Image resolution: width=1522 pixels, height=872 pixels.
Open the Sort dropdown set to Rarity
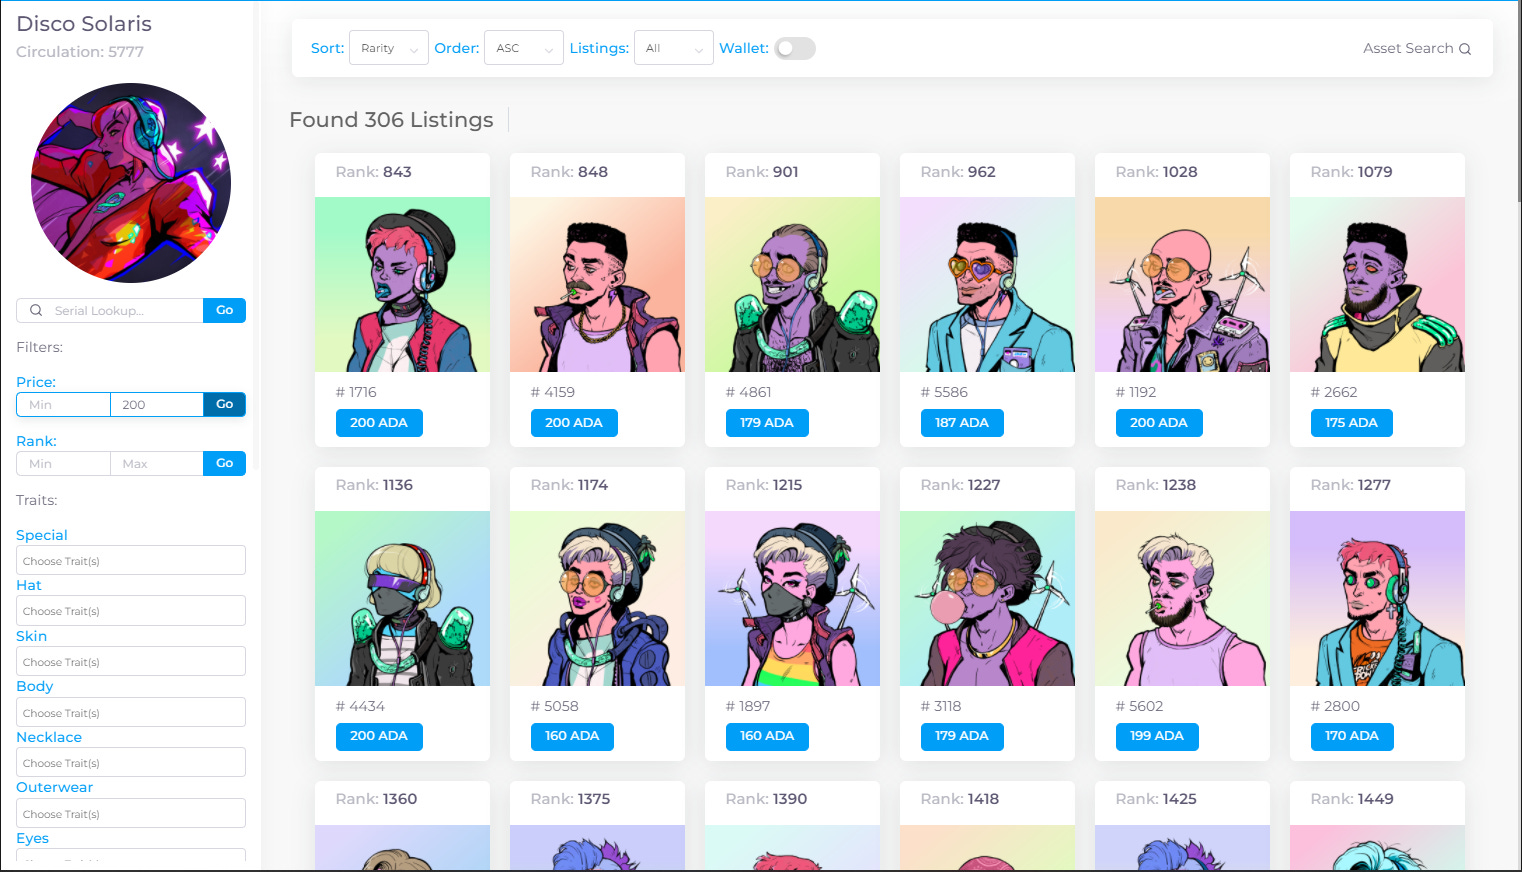tap(389, 48)
